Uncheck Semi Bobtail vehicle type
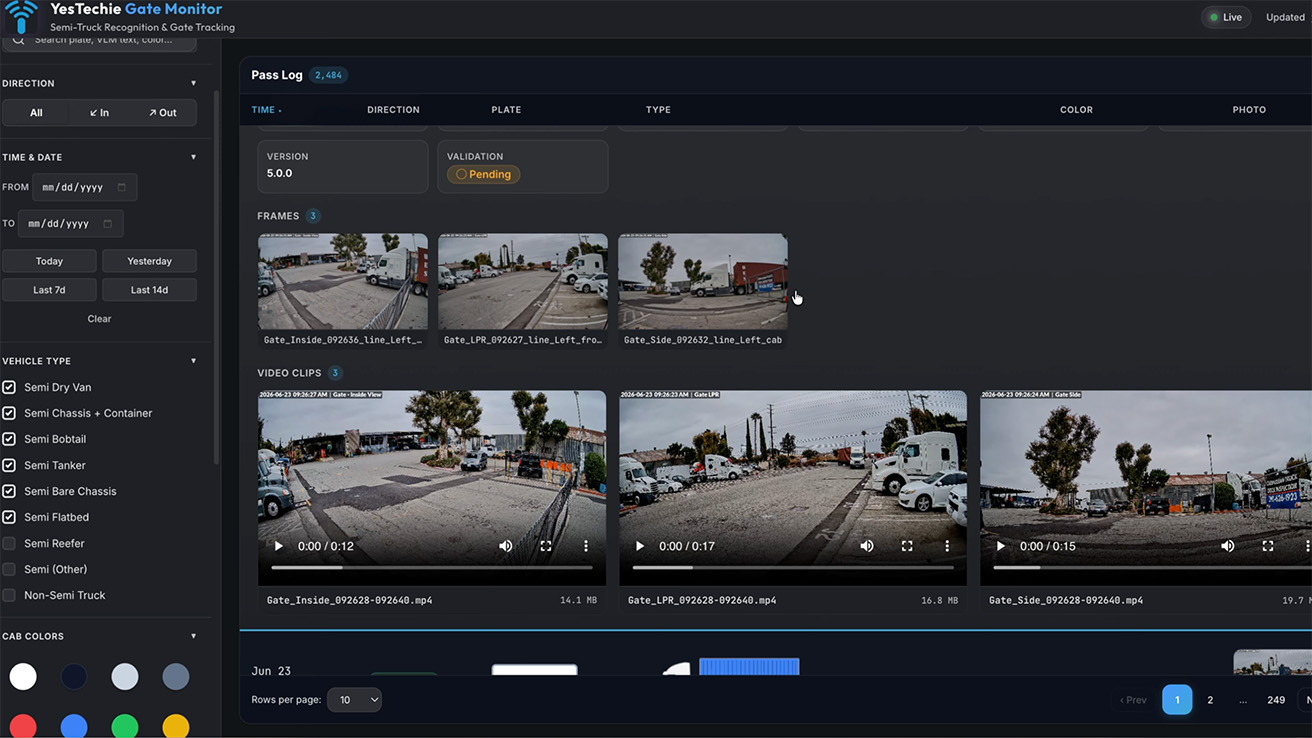This screenshot has height=738, width=1312. (x=9, y=439)
